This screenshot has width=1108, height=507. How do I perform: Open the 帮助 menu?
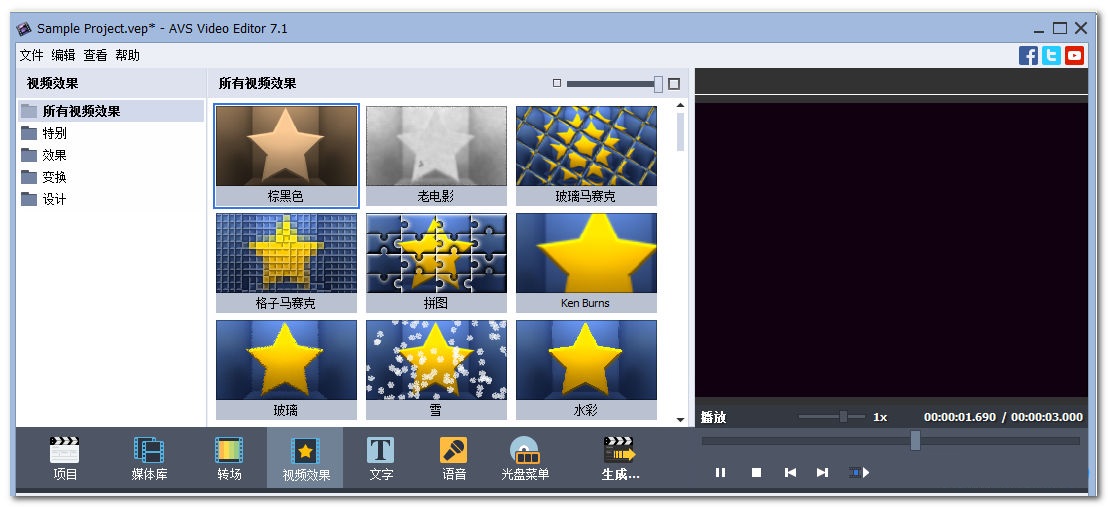(x=128, y=55)
